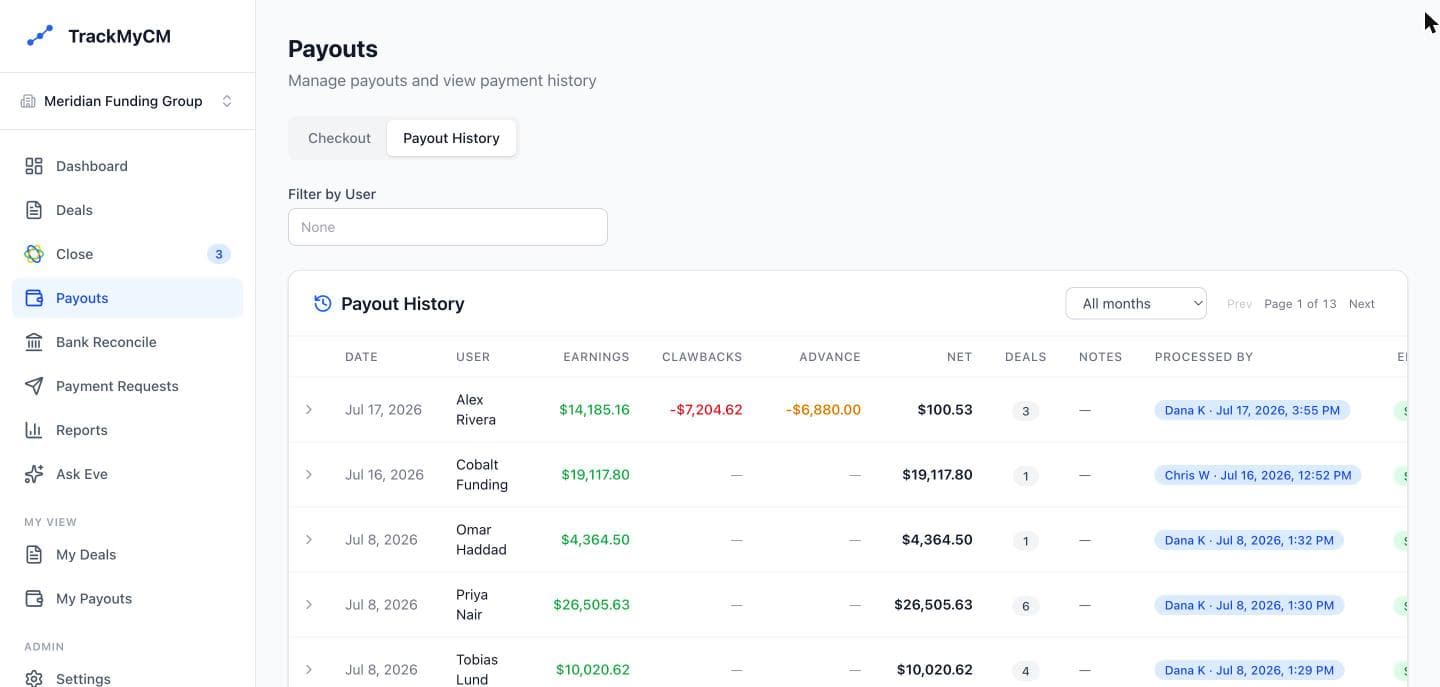Click Dana K · Jul 8, 1:30 PM badge
1440x687 pixels.
point(1249,605)
